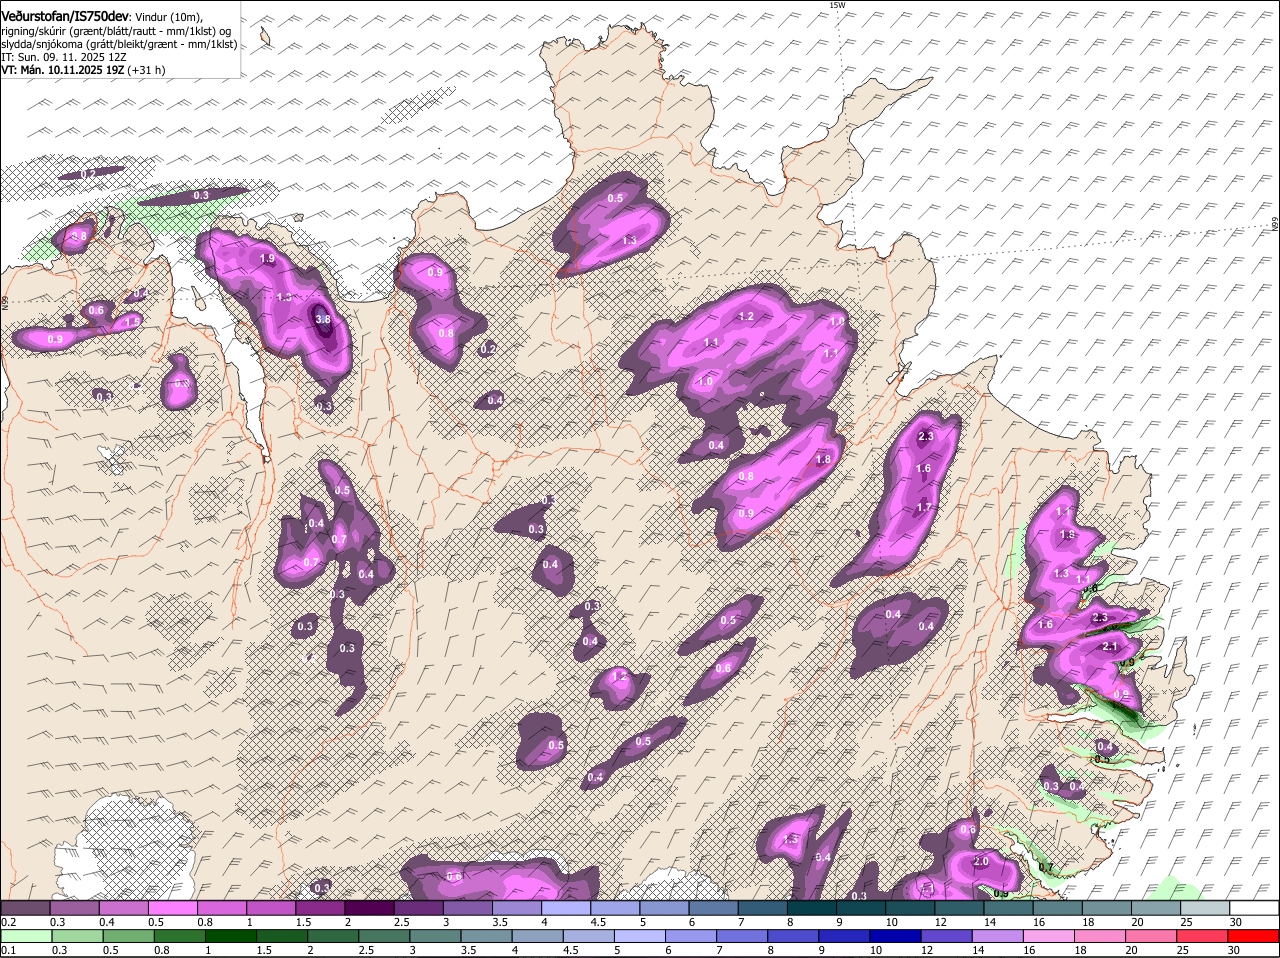Pick the bottom legend swatch between 0.5 and 0.8
The width and height of the screenshot is (1280, 958).
[130, 936]
